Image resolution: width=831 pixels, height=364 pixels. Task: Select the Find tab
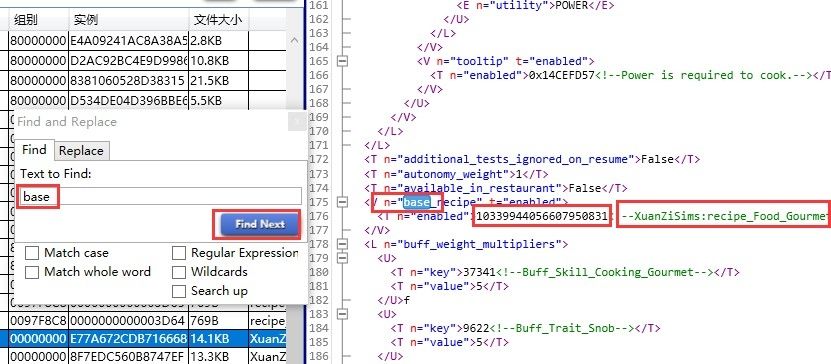click(34, 150)
